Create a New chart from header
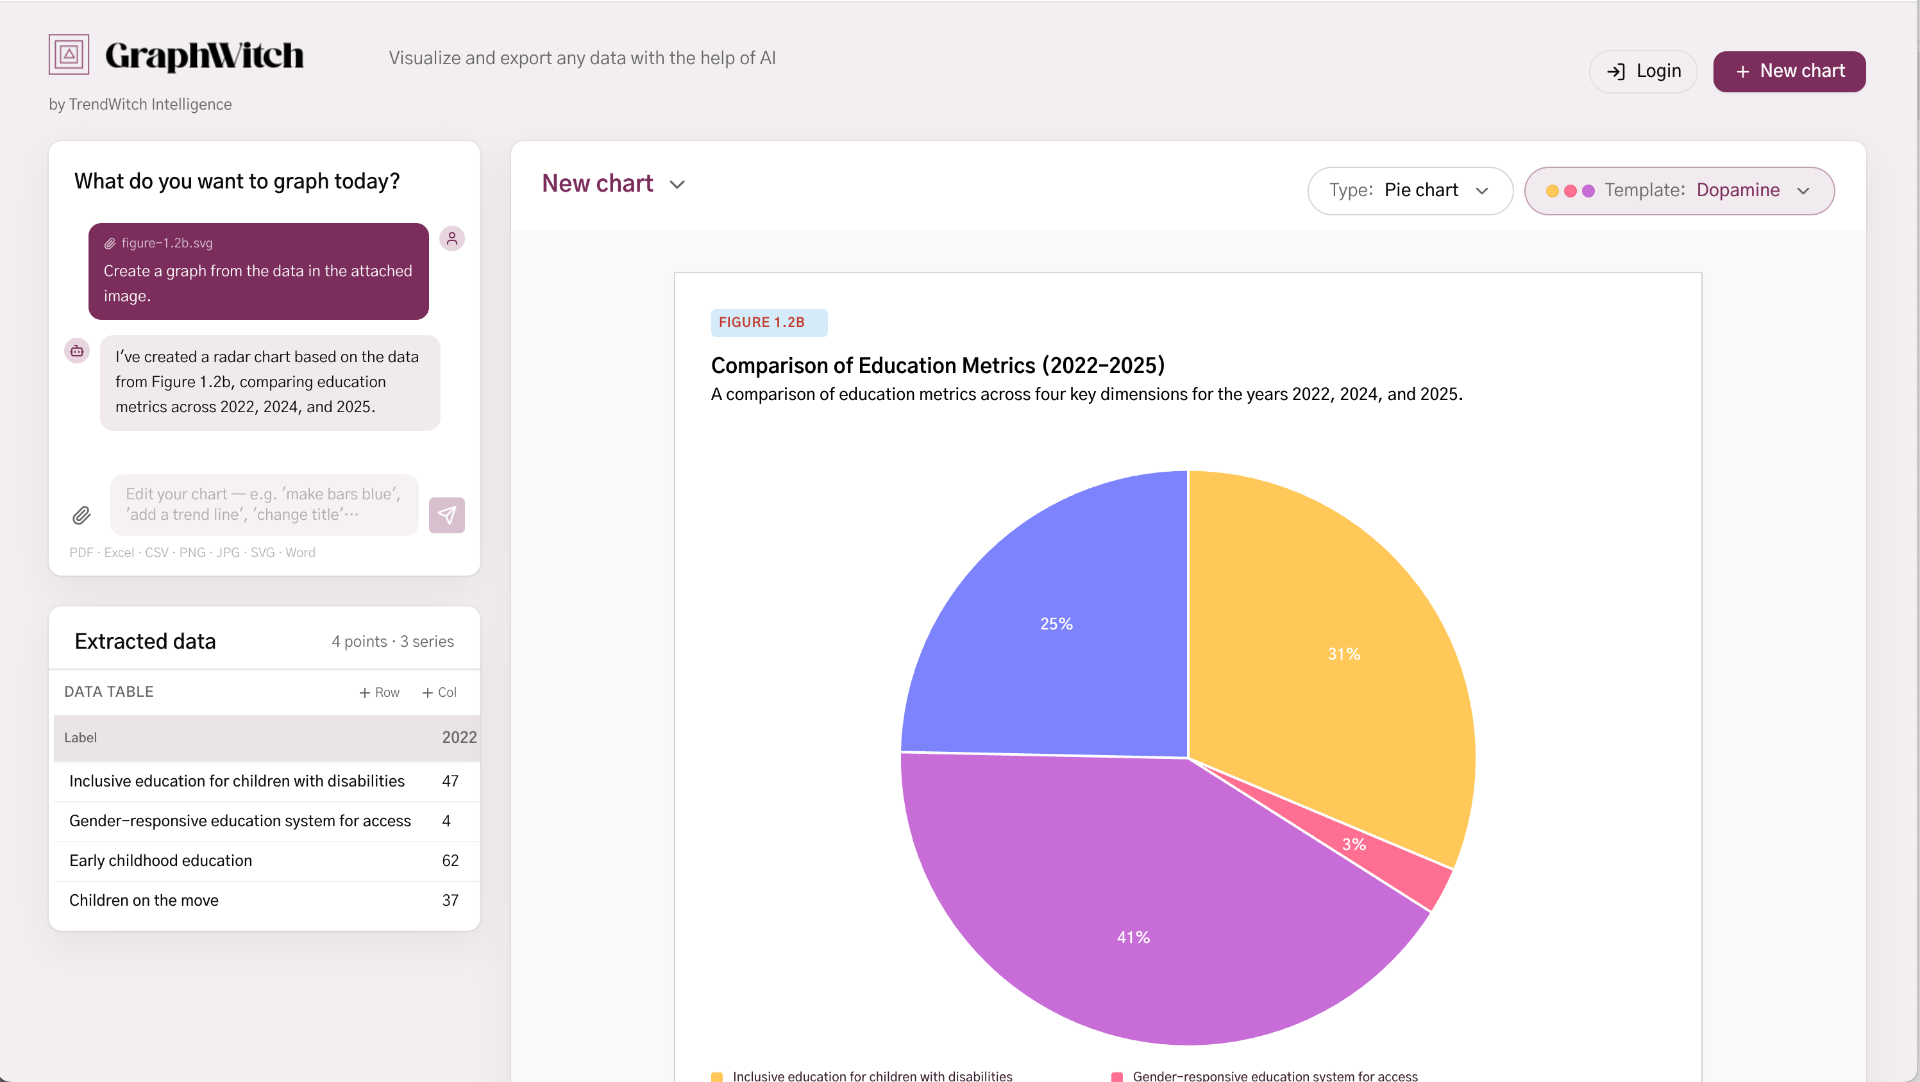The image size is (1920, 1082). click(1789, 71)
